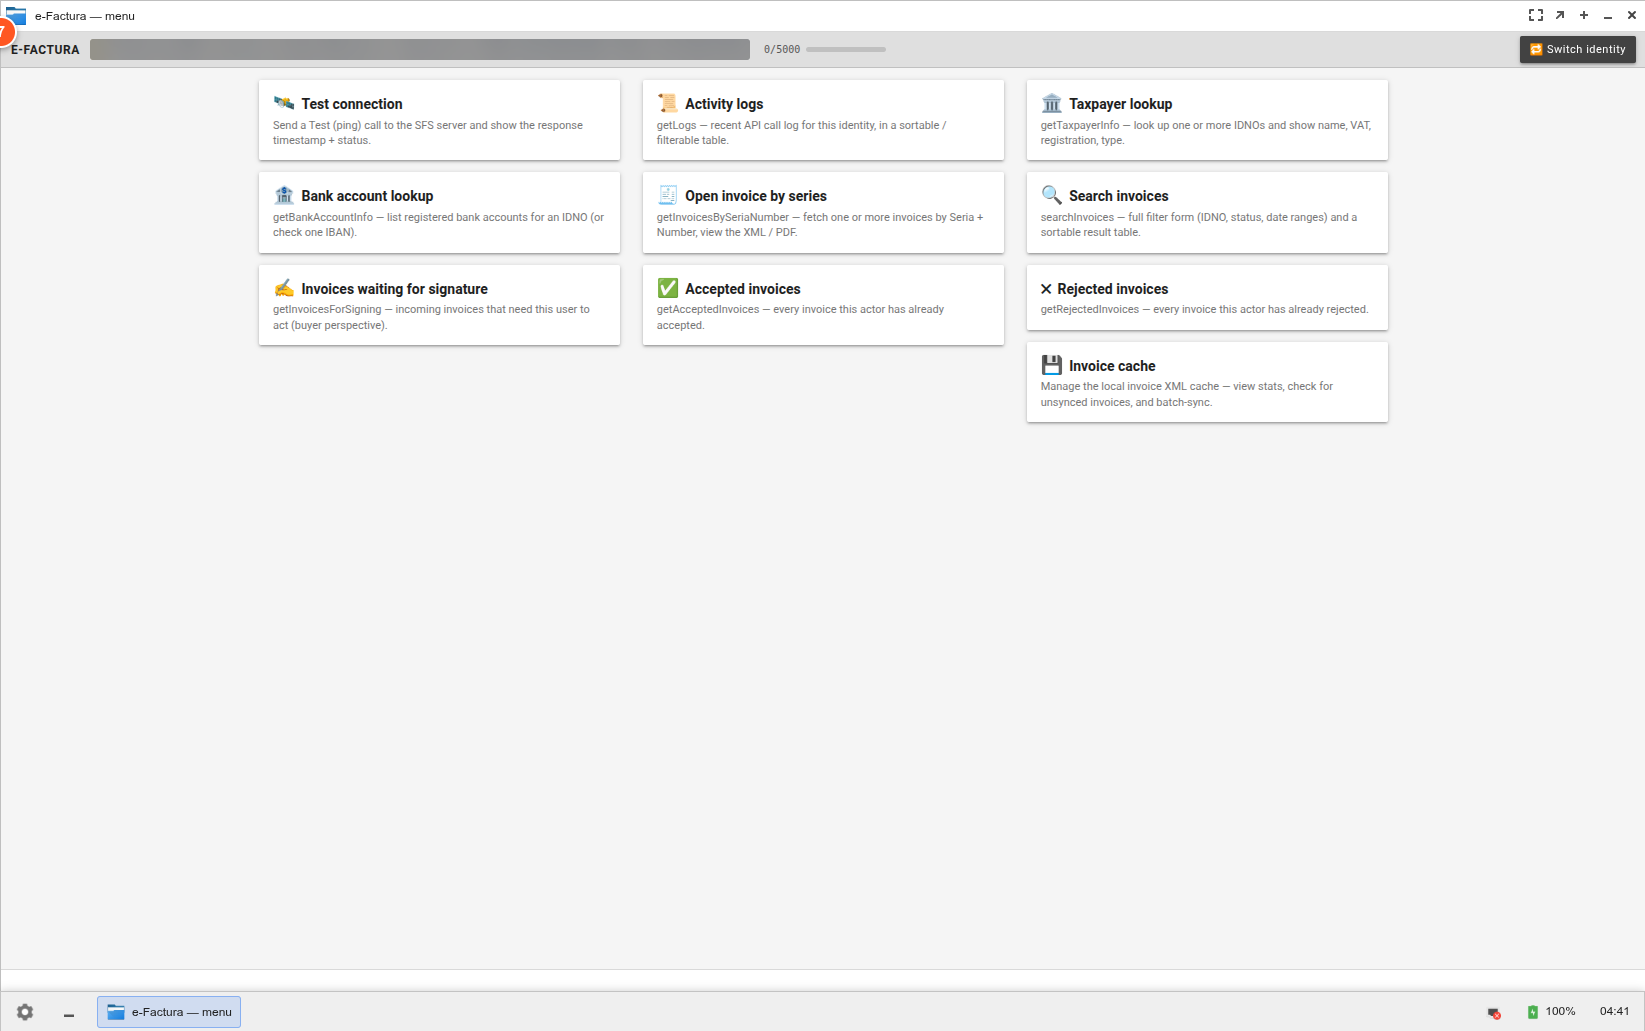1645x1031 pixels.
Task: Click the Invoice cache title
Action: point(1112,366)
